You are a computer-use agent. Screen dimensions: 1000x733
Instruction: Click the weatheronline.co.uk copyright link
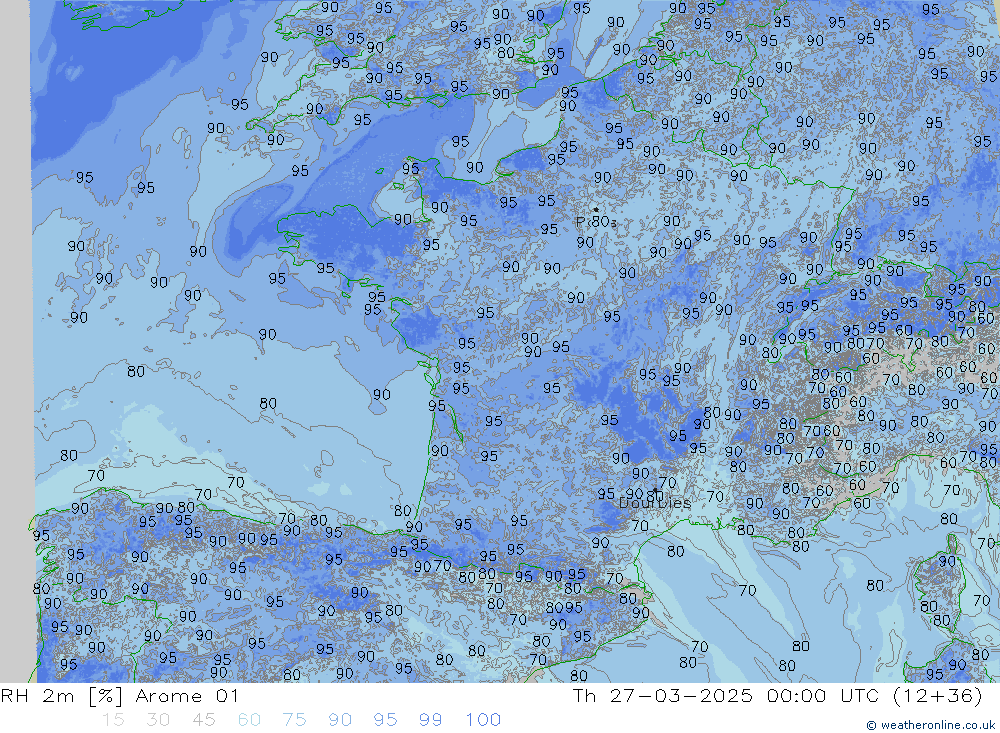930,725
